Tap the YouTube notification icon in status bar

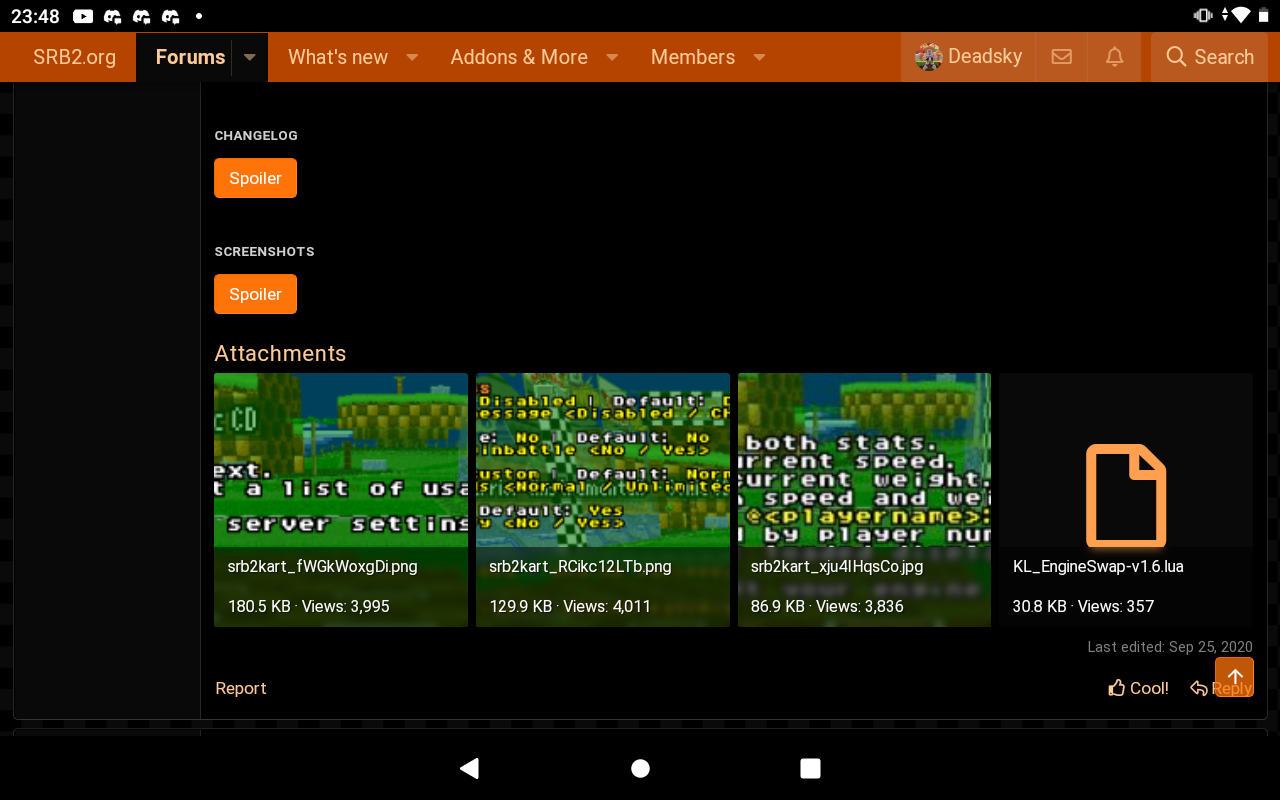84,16
